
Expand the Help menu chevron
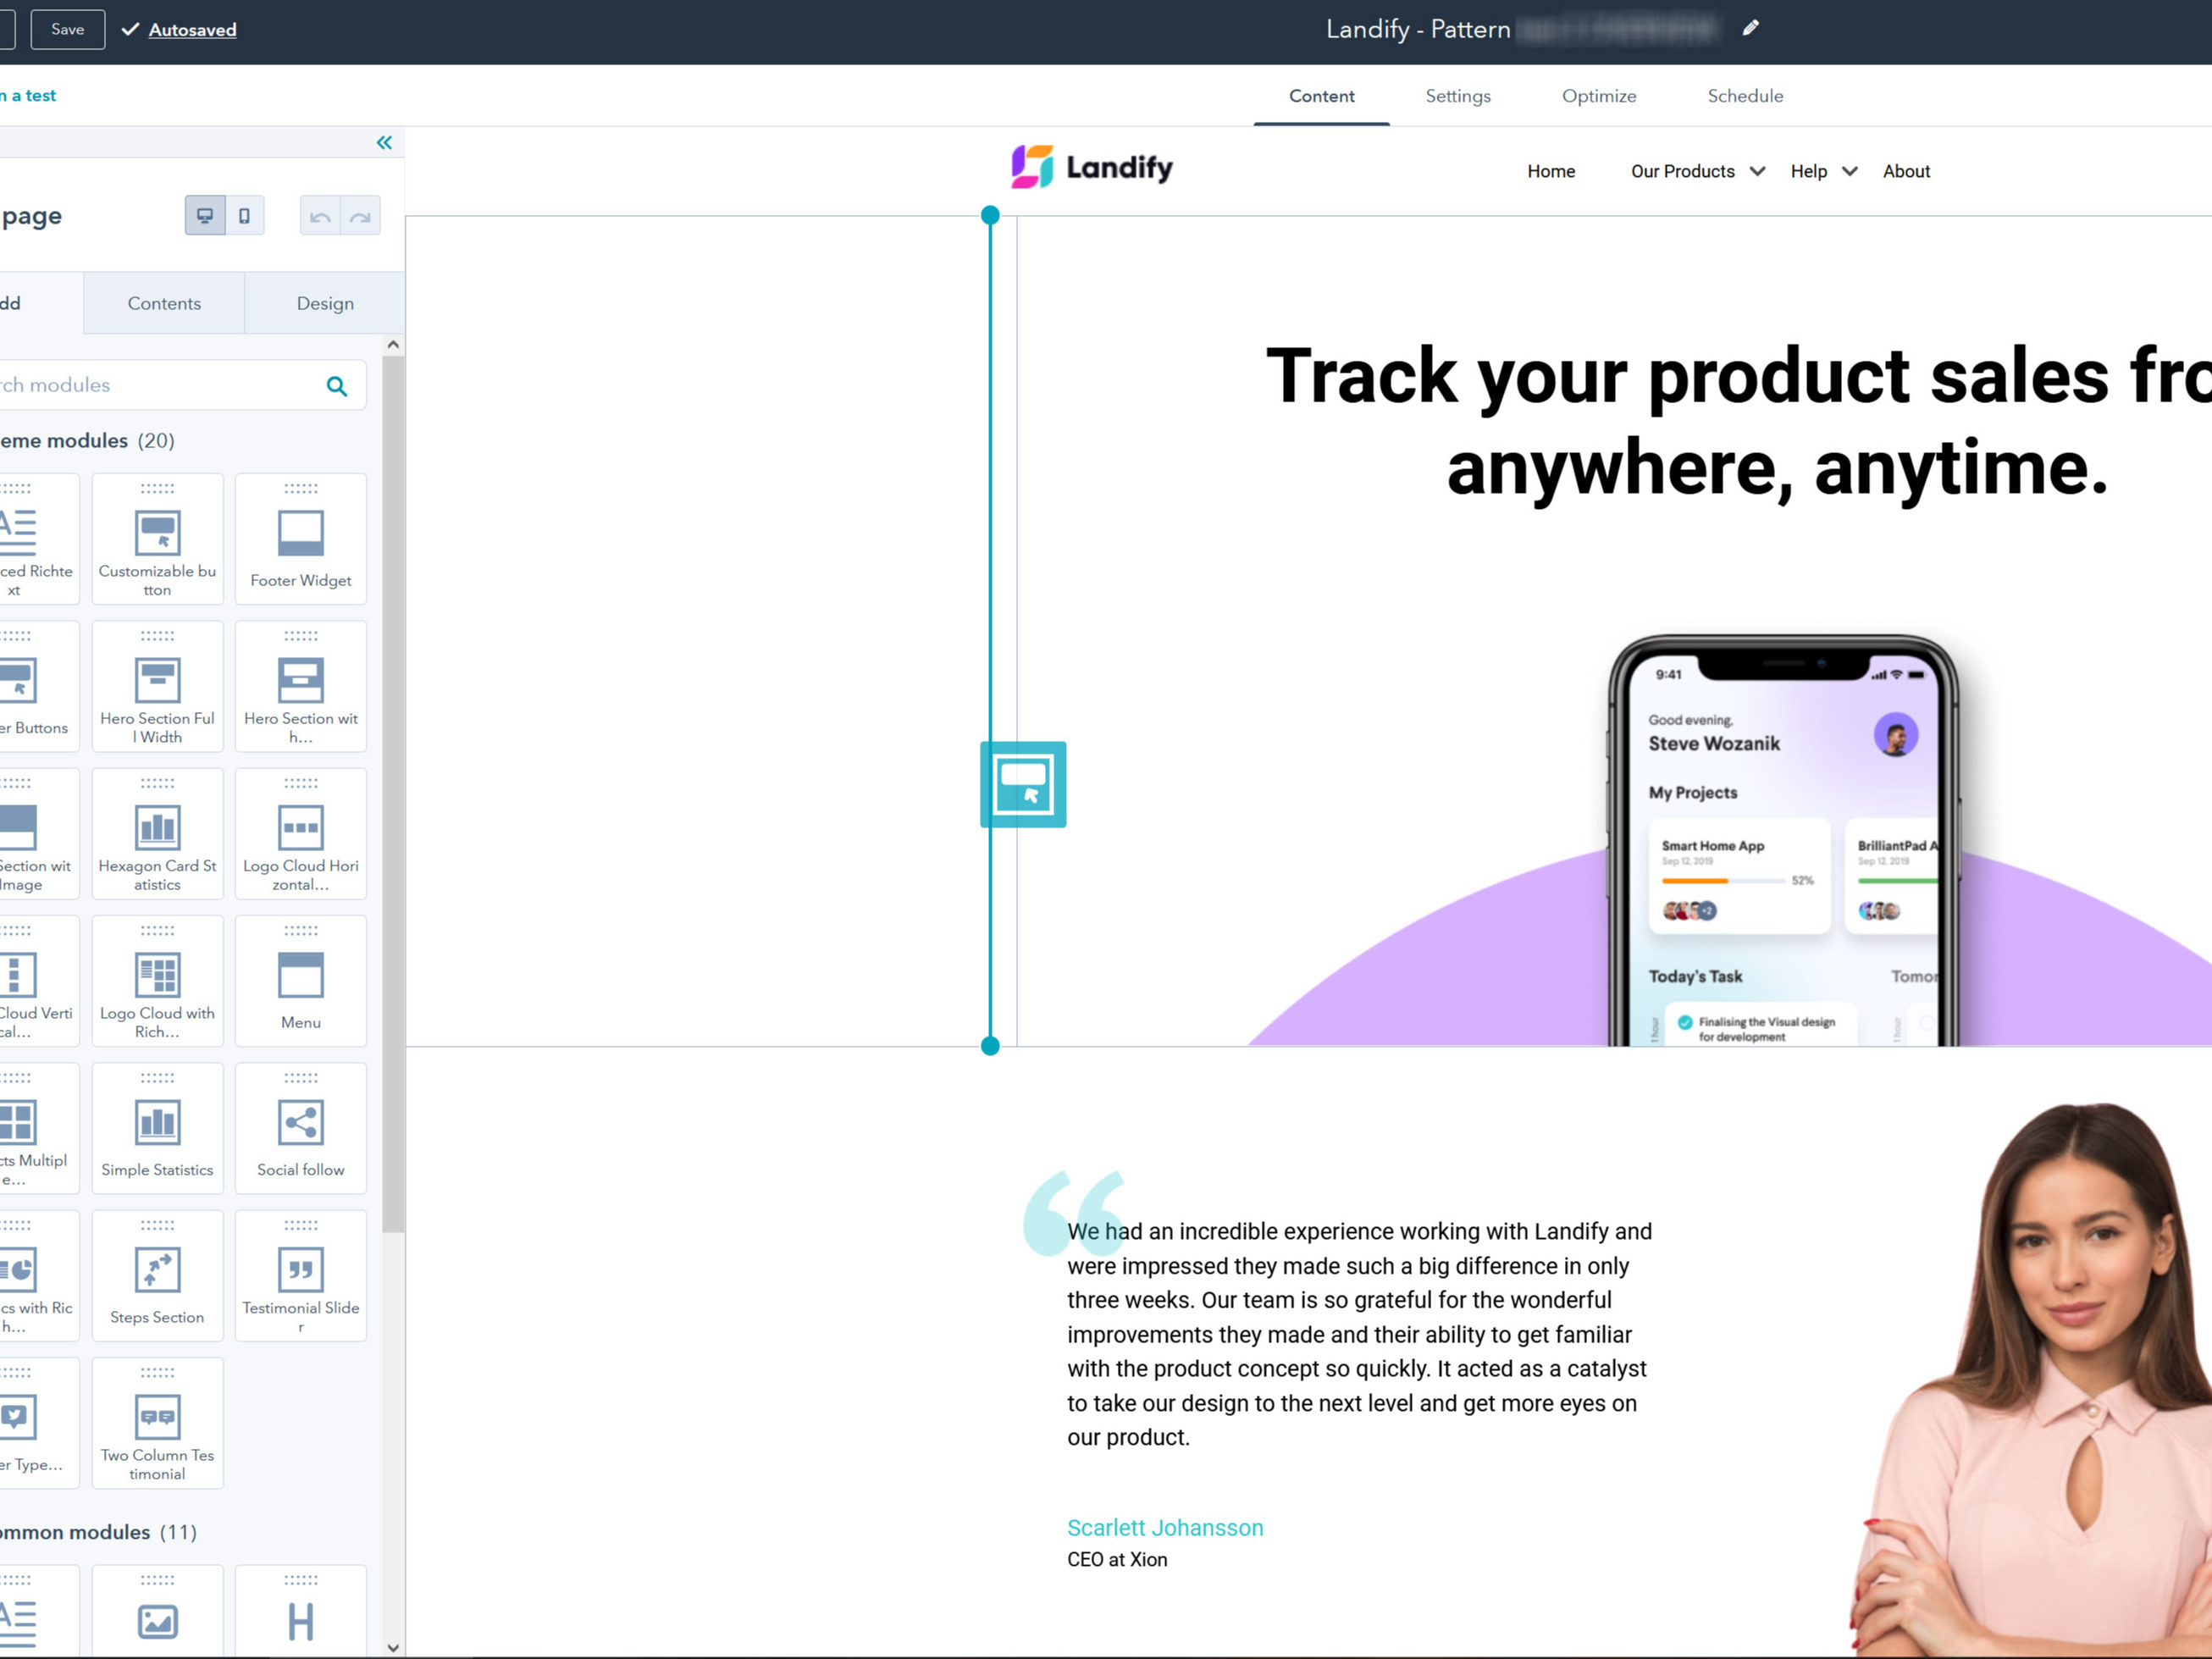pos(1850,171)
